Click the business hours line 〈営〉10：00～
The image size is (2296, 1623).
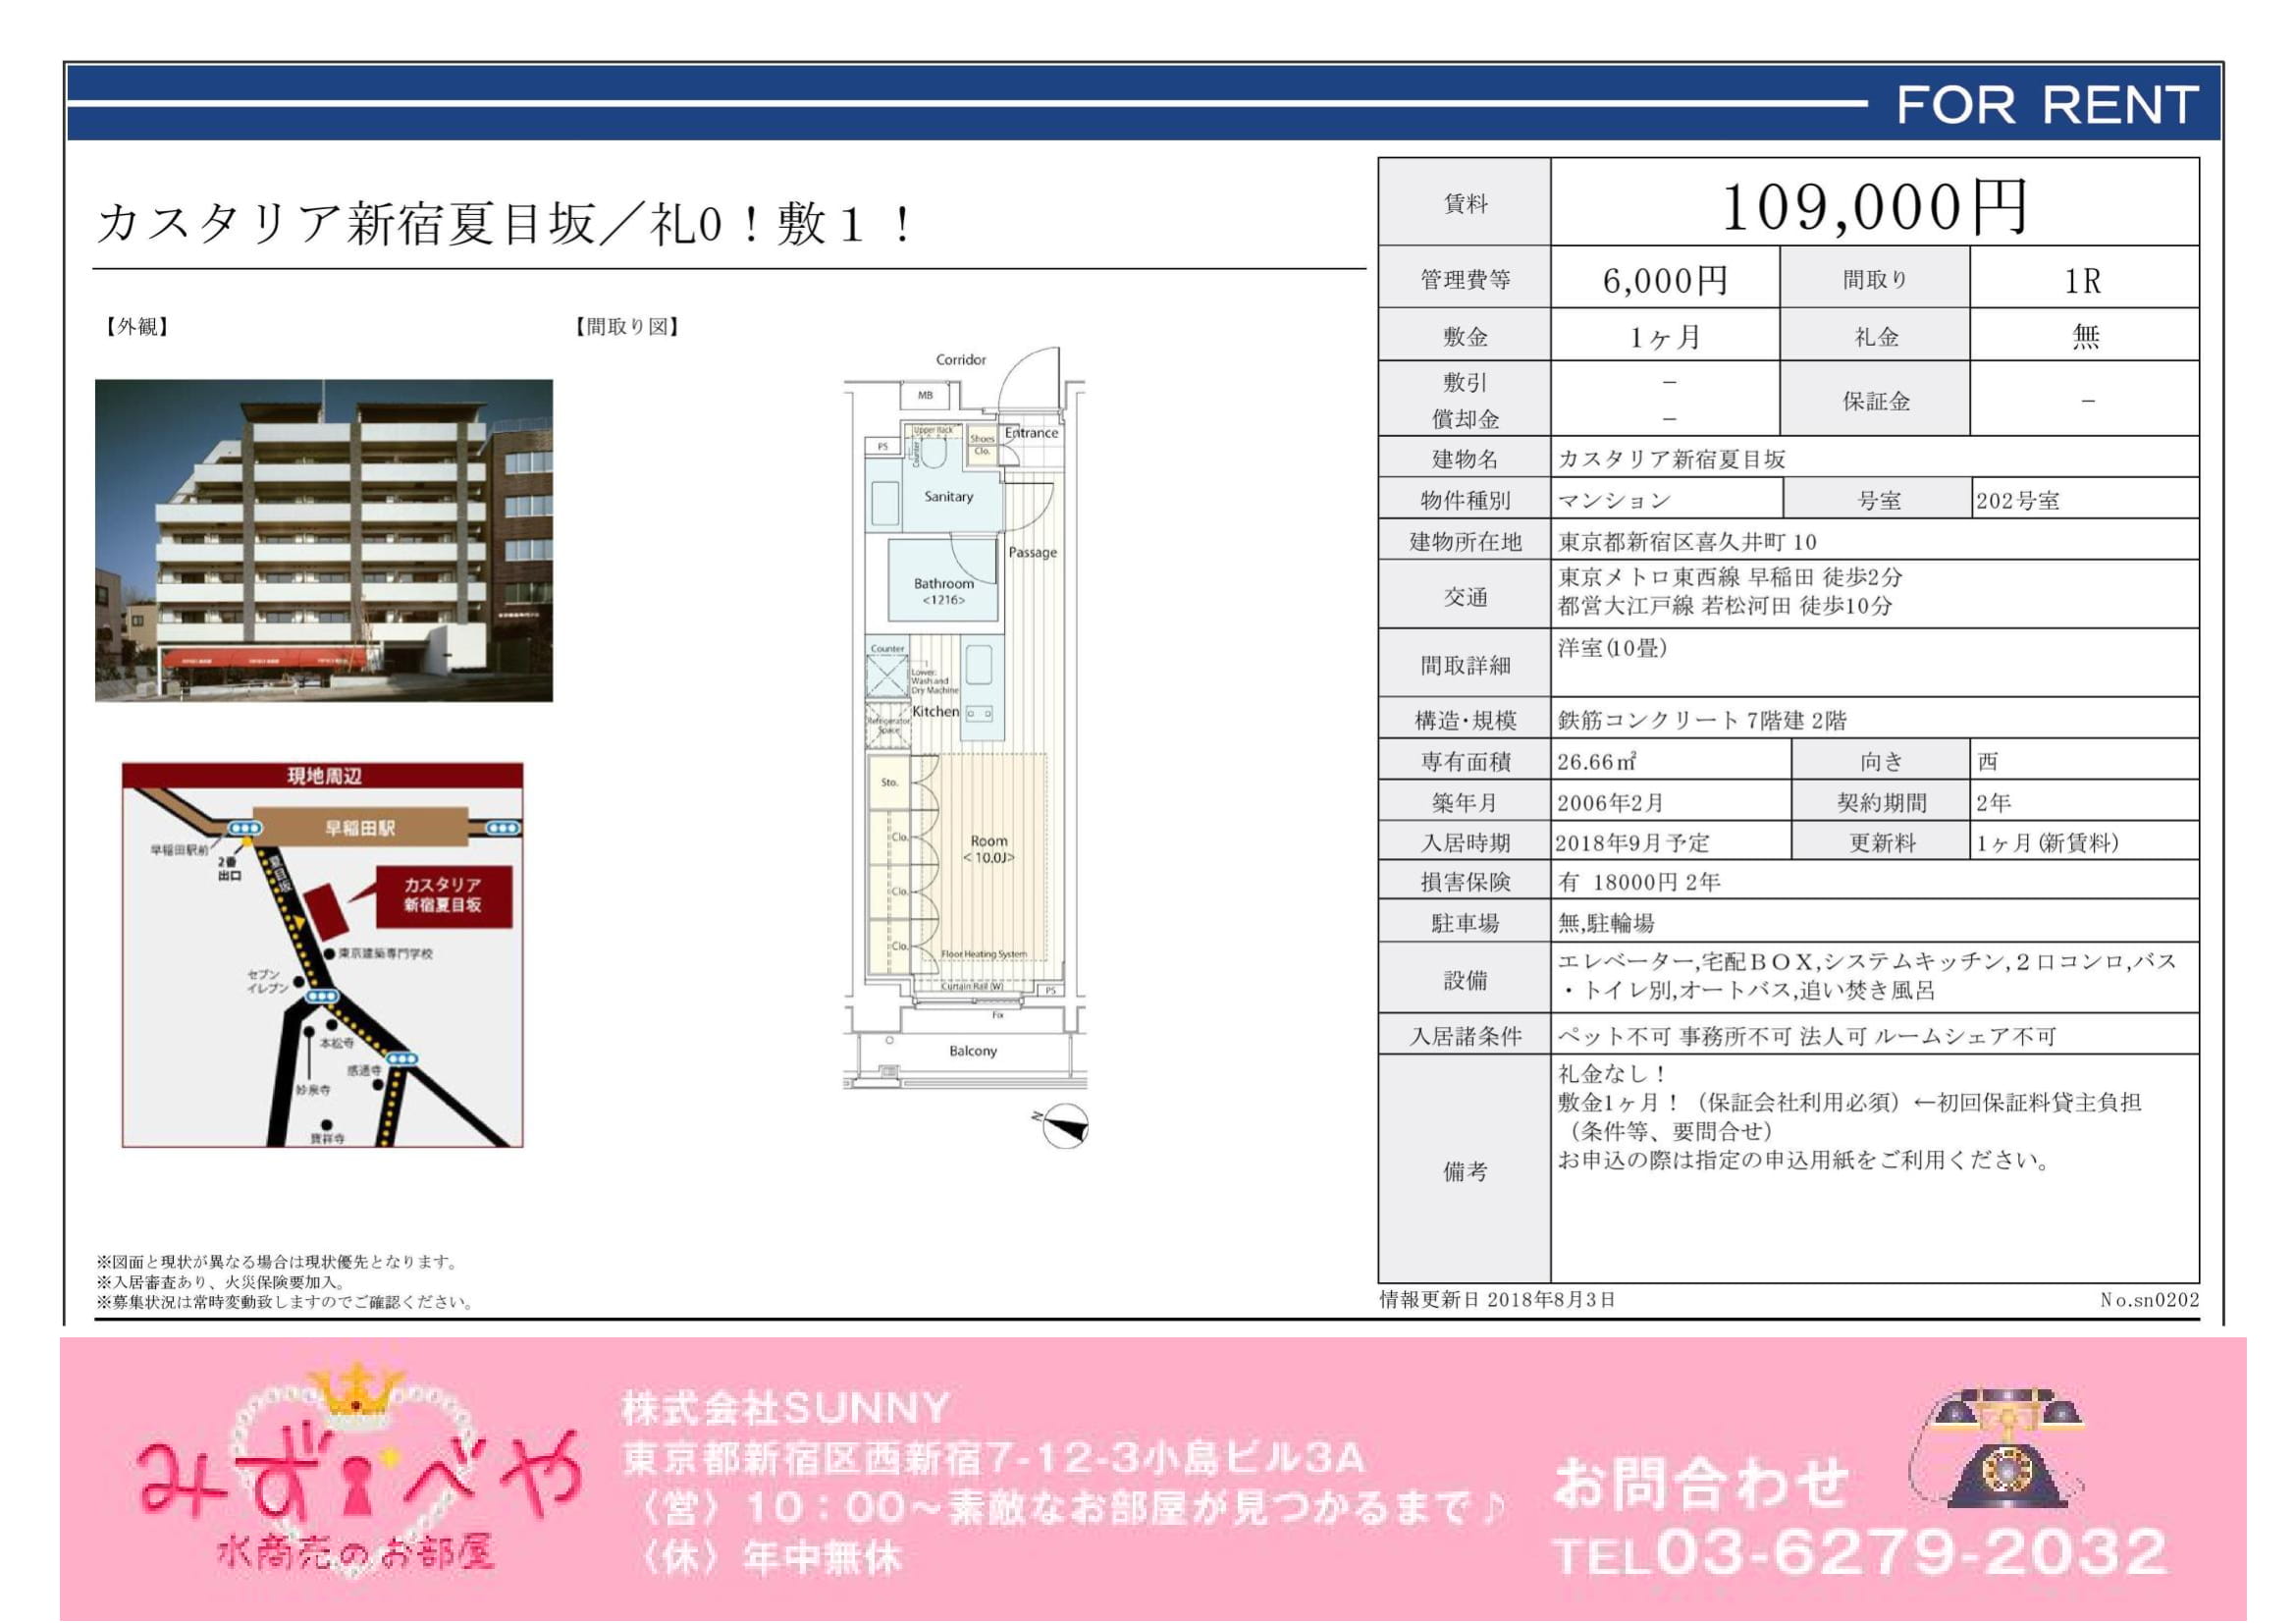[x=1070, y=1508]
